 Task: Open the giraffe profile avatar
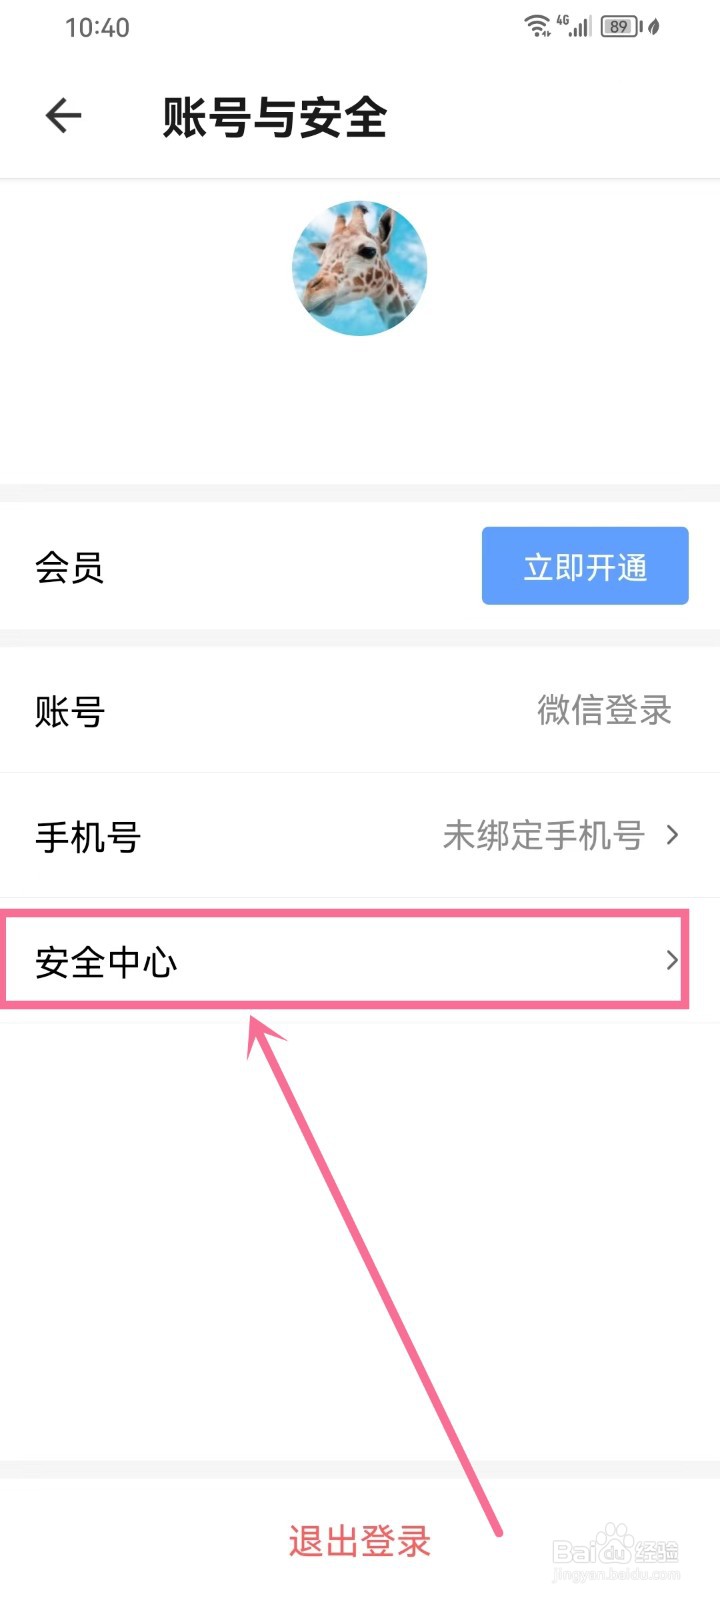359,268
